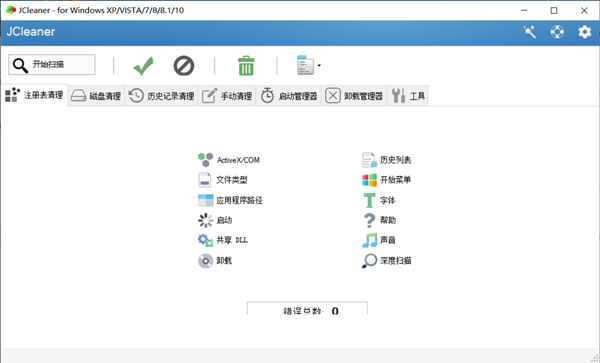The height and width of the screenshot is (363, 600).
Task: Click the 启动 spinner icon
Action: point(205,220)
